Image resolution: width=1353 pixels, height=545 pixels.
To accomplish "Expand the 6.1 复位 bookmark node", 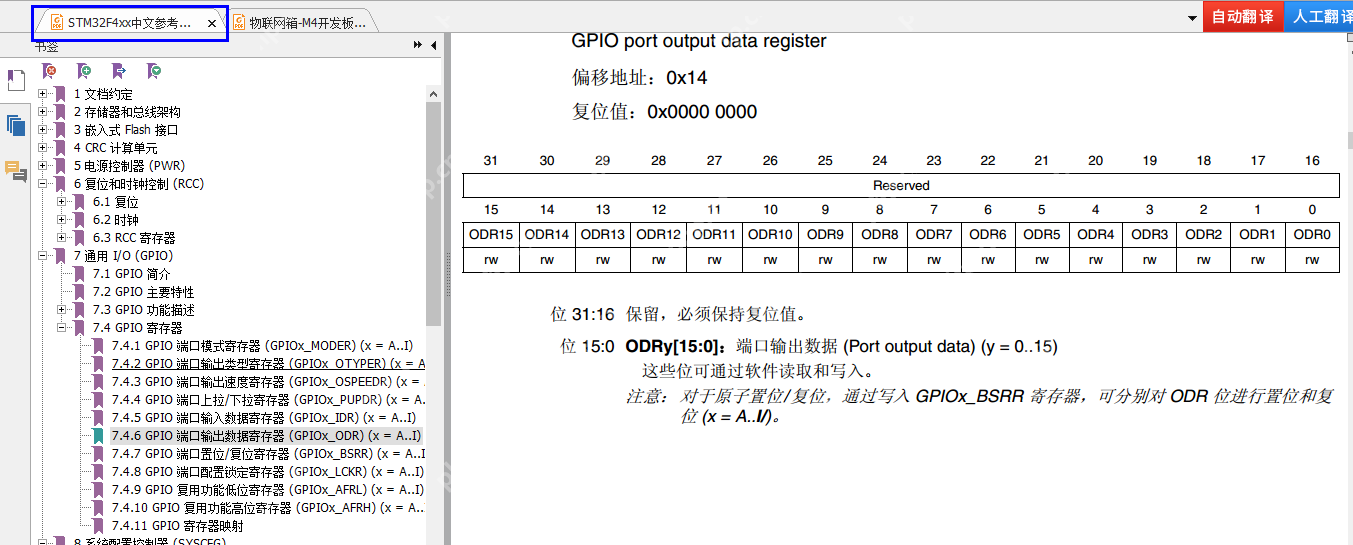I will (x=62, y=202).
